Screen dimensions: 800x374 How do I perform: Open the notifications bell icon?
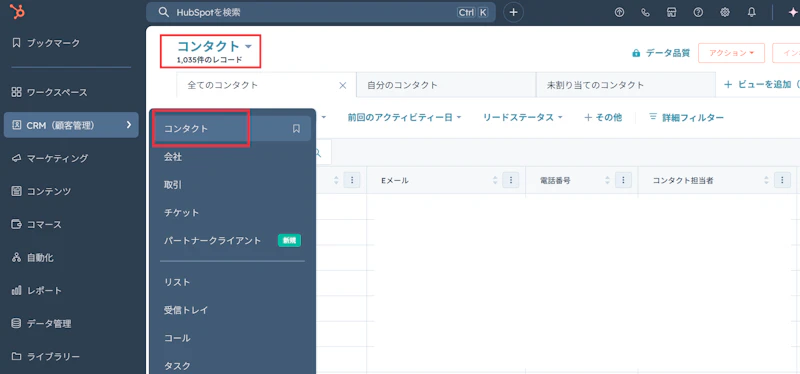coord(751,13)
